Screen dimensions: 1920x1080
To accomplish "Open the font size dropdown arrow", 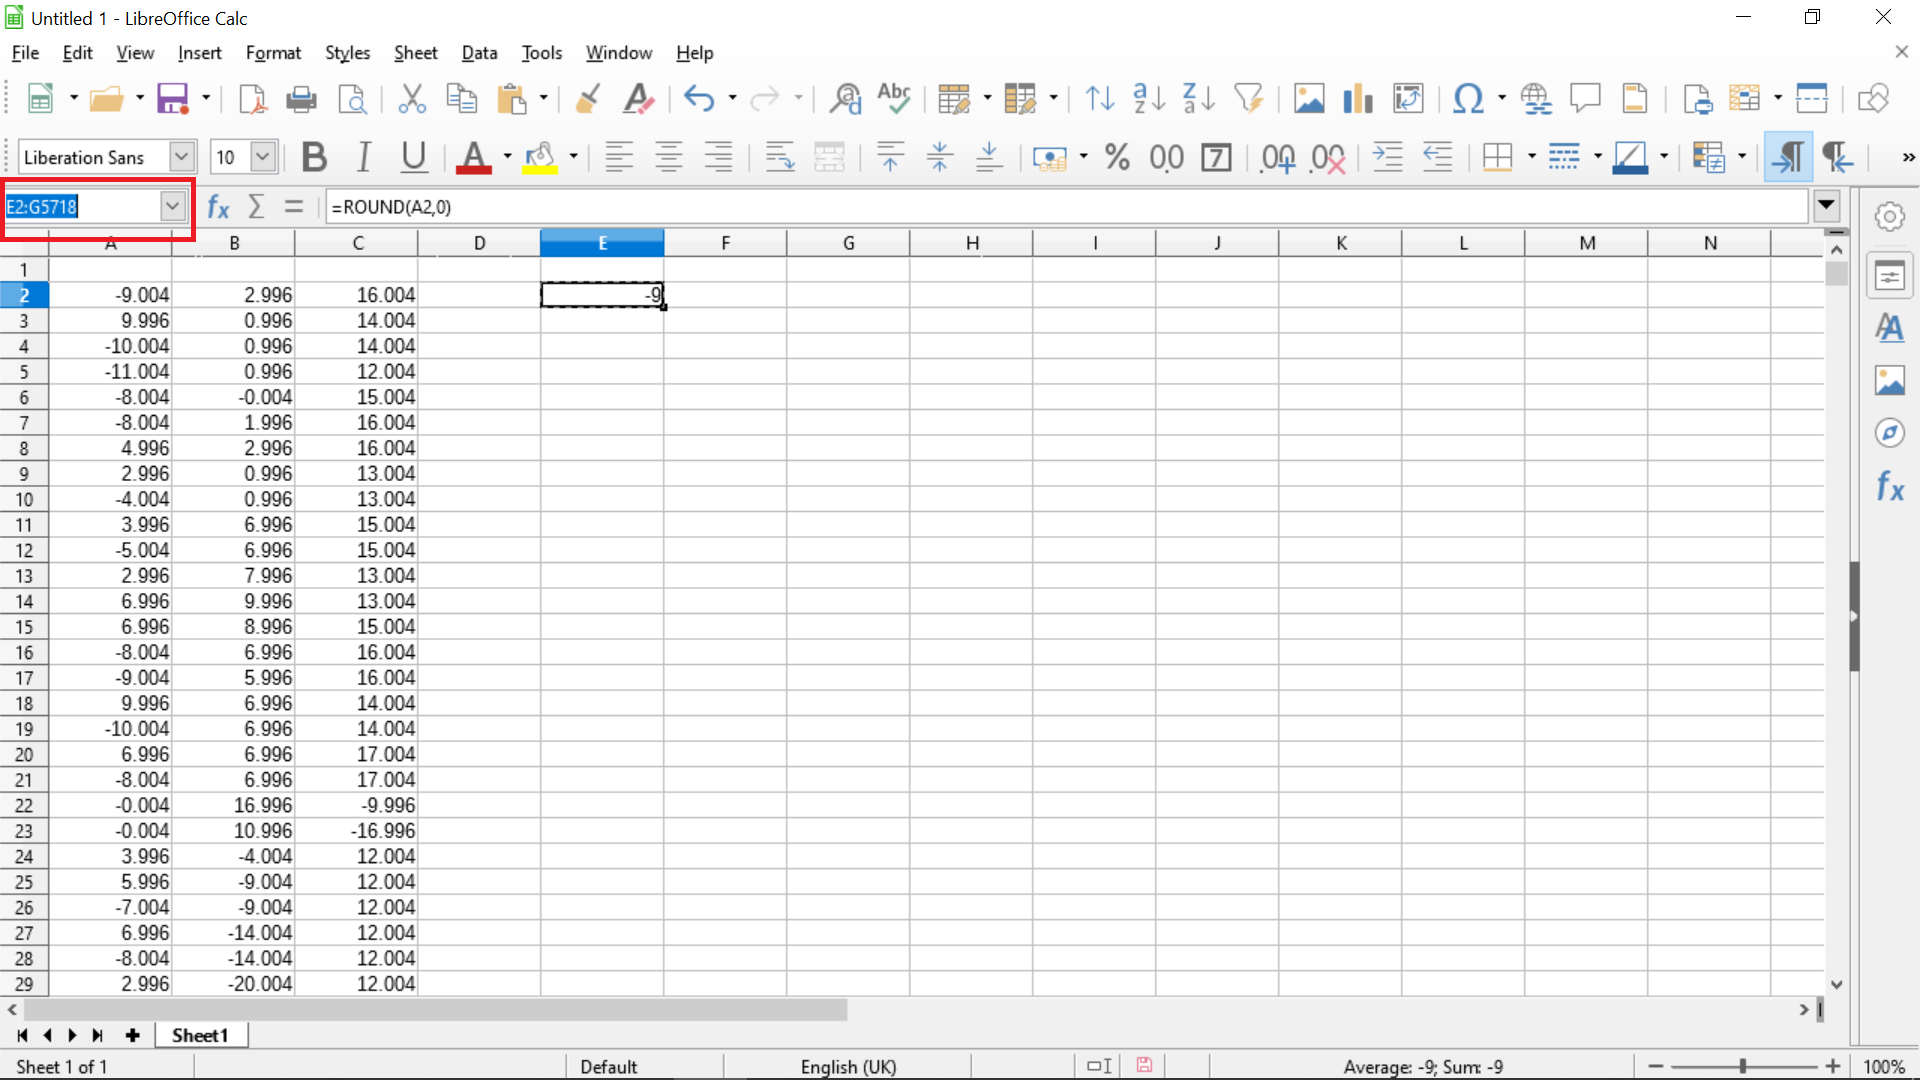I will pos(263,157).
